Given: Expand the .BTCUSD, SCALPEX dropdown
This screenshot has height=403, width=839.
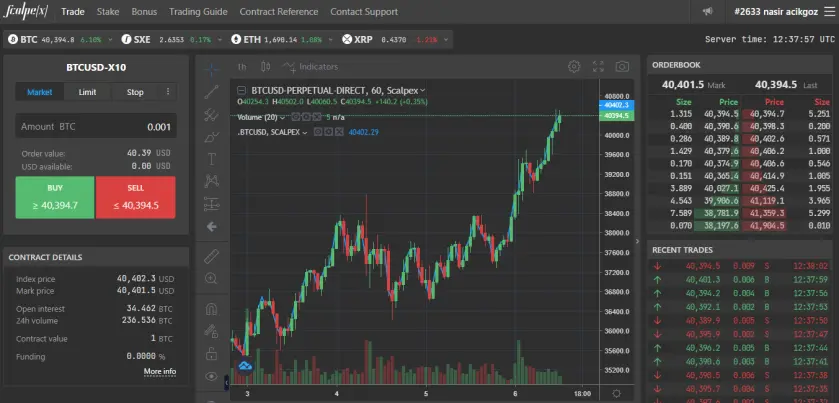Looking at the screenshot, I should point(304,132).
